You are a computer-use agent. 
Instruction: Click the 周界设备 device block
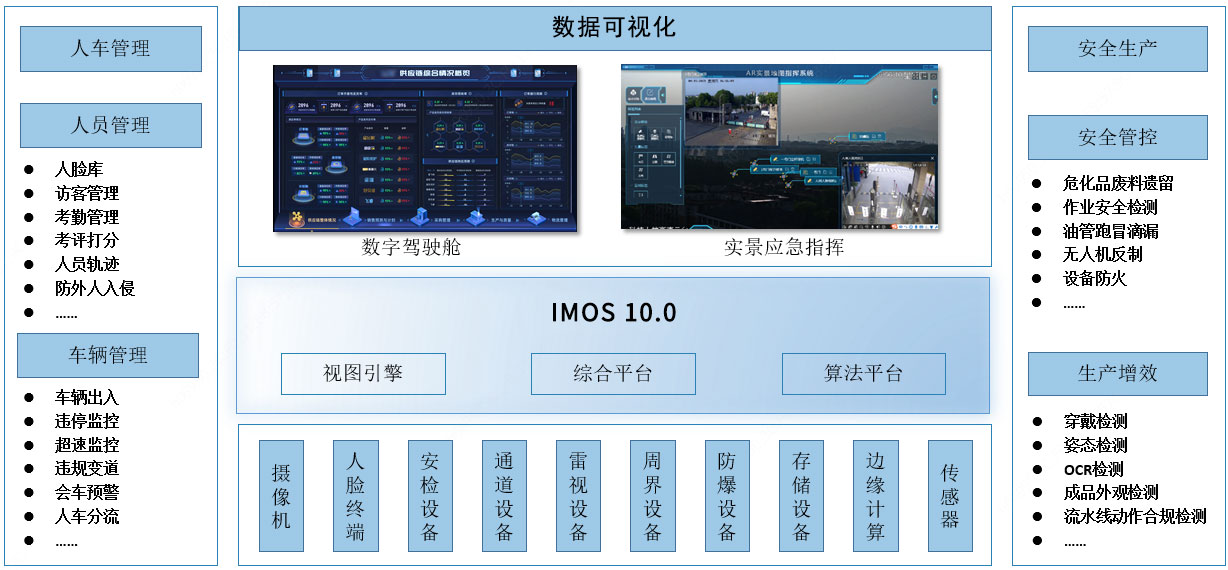[x=653, y=496]
